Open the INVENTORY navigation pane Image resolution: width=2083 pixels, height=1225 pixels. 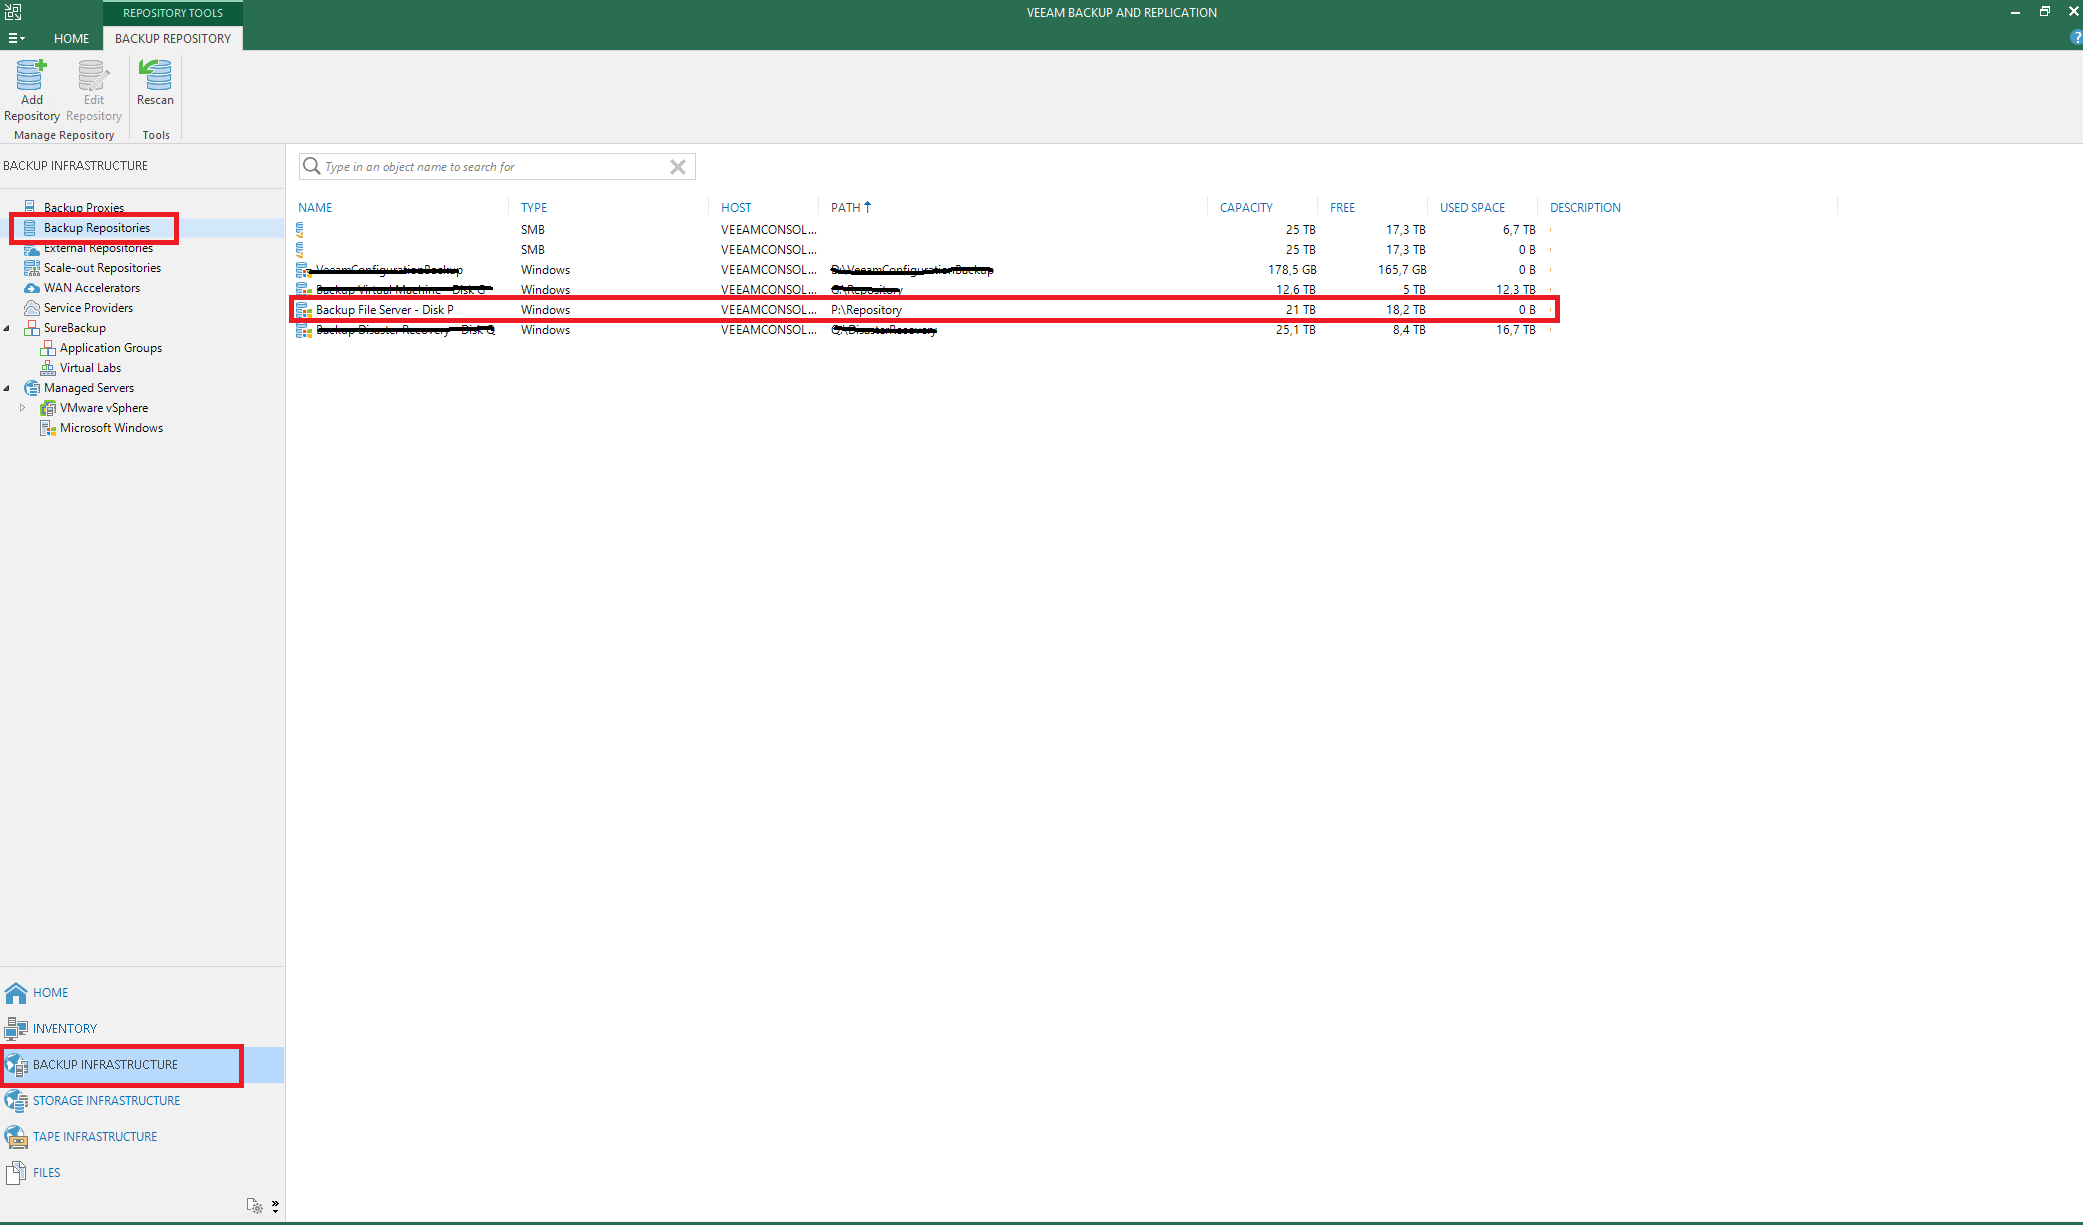(x=142, y=1029)
